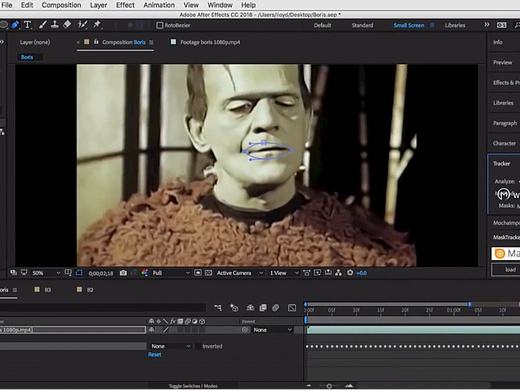Open the Effect menu
520x390 pixels.
125,5
